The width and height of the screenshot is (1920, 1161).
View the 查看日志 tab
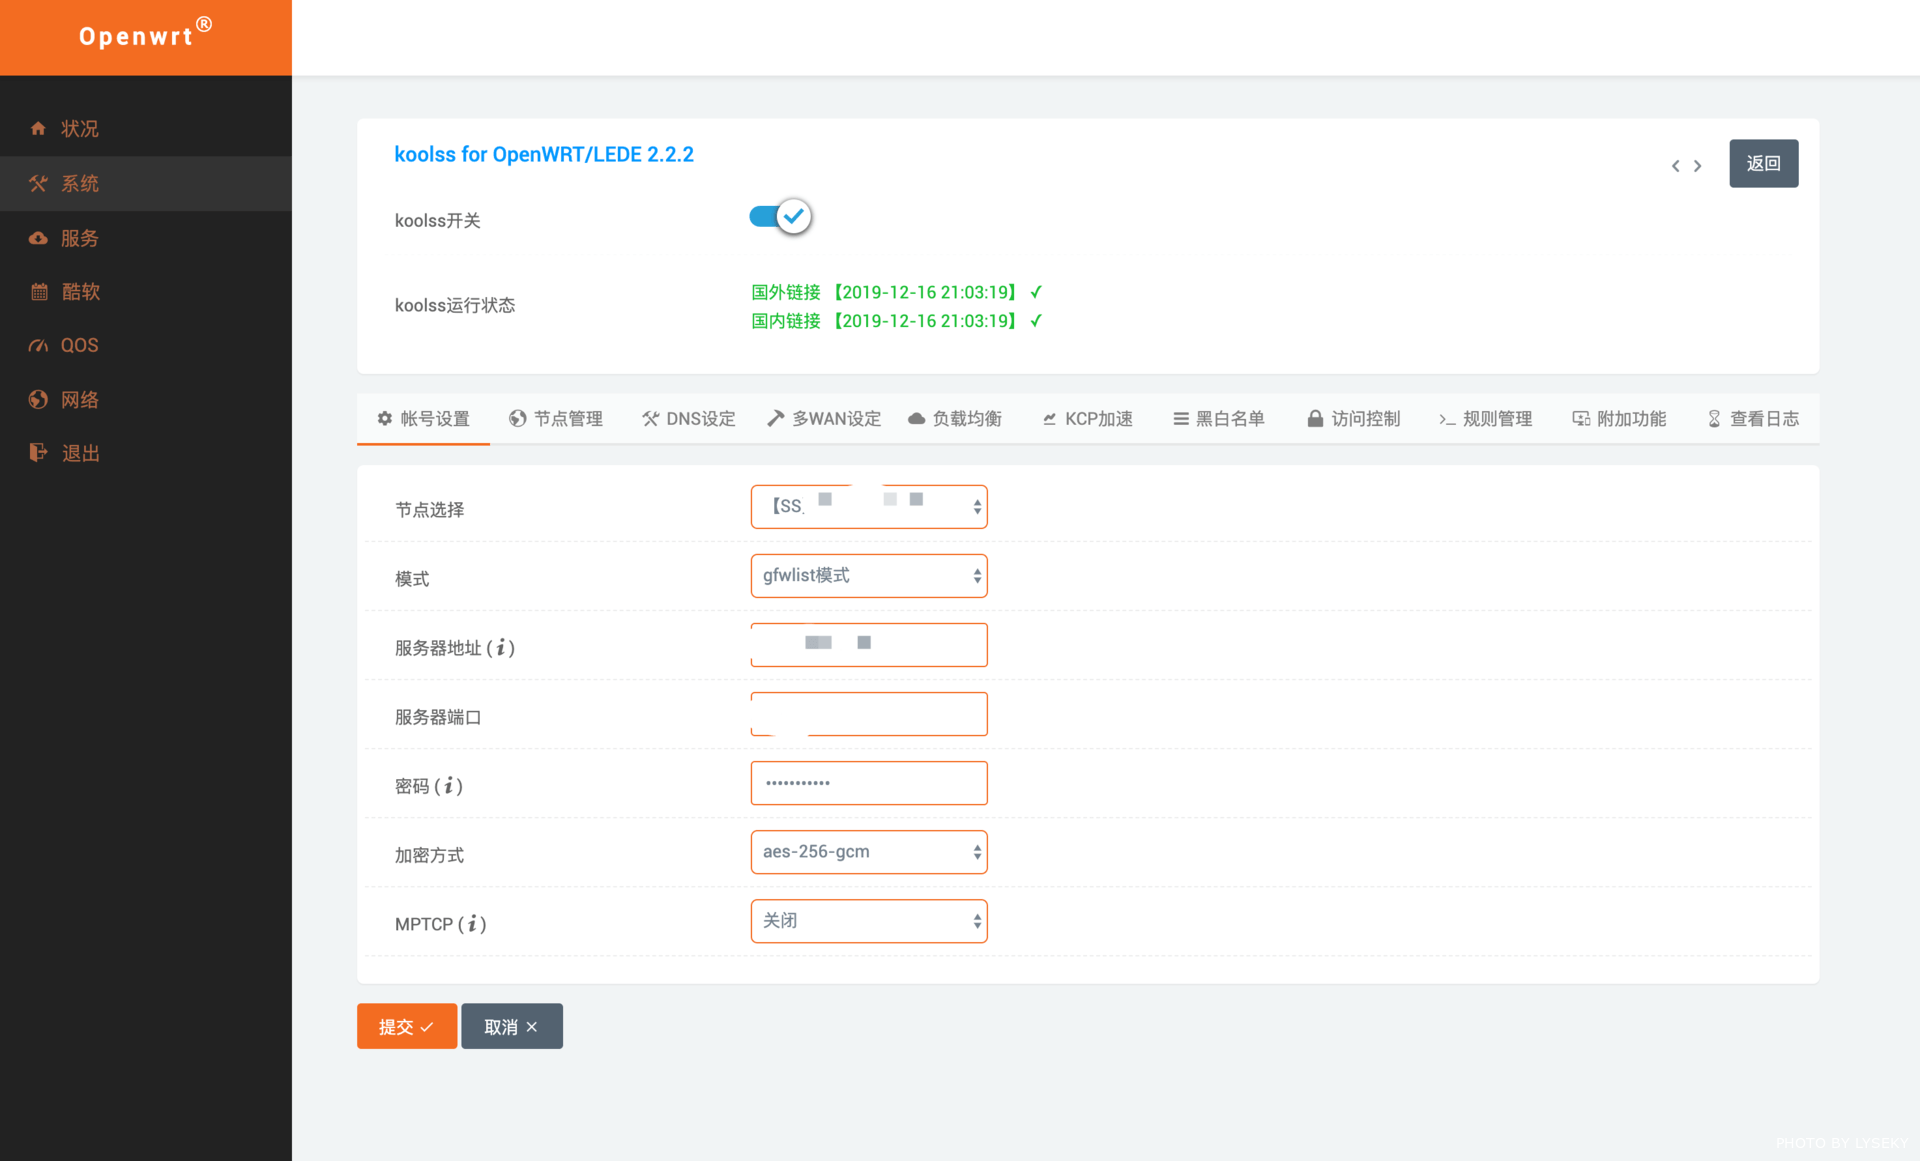(x=1753, y=419)
